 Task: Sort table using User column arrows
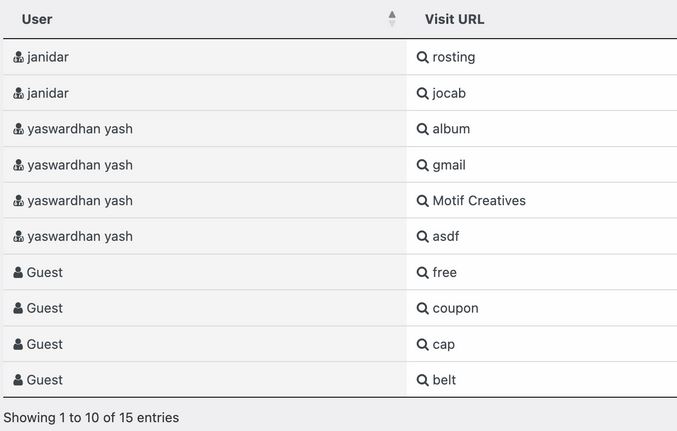[392, 19]
